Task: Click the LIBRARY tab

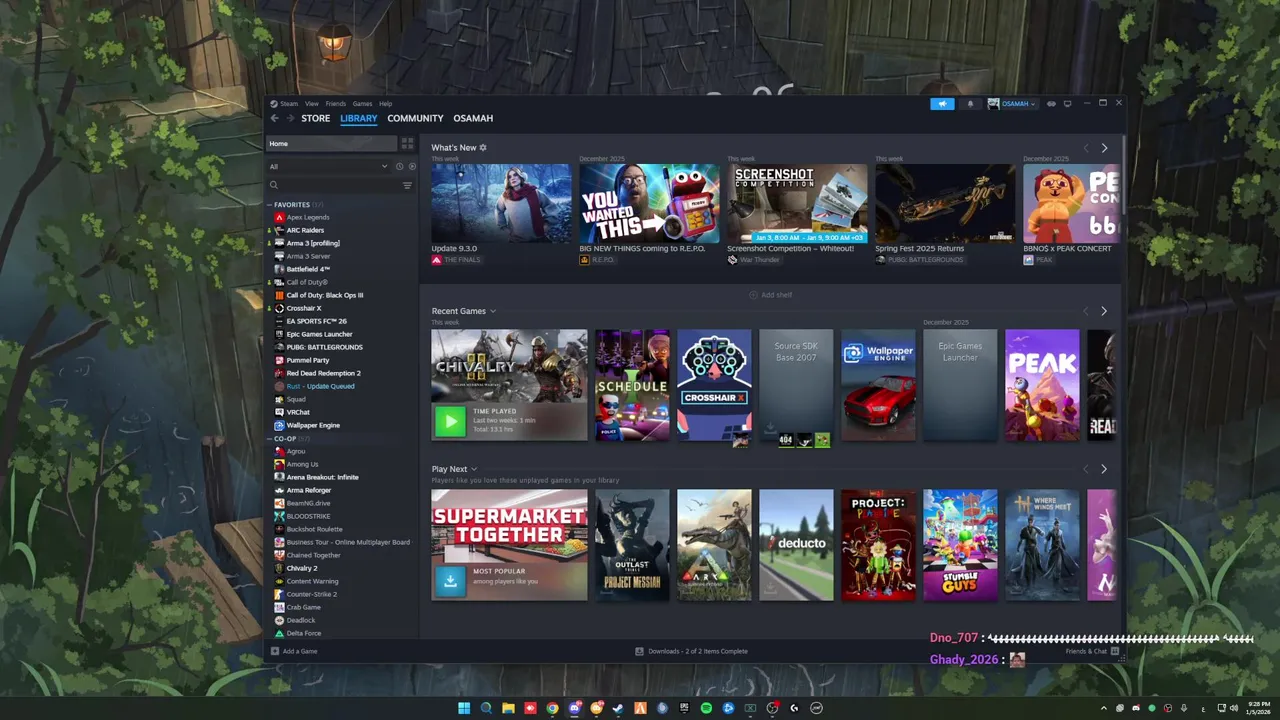Action: pos(358,118)
